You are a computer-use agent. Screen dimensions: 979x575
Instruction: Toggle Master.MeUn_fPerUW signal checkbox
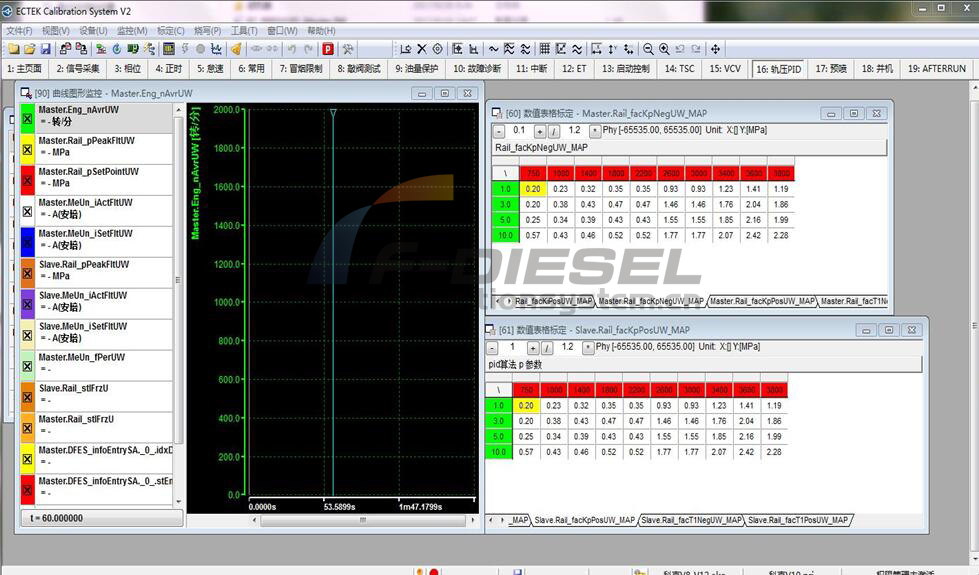pyautogui.click(x=27, y=366)
